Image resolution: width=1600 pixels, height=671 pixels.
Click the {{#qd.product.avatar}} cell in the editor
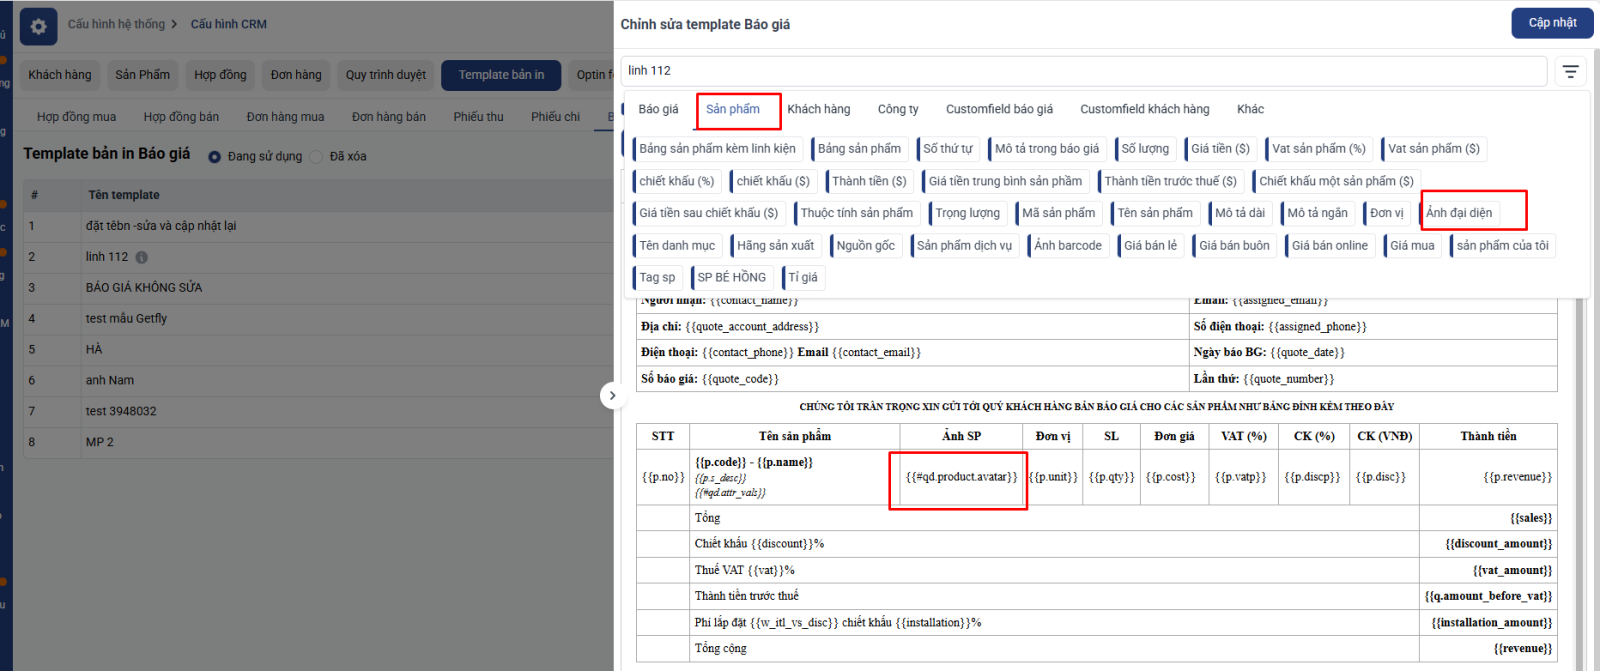[x=960, y=477]
